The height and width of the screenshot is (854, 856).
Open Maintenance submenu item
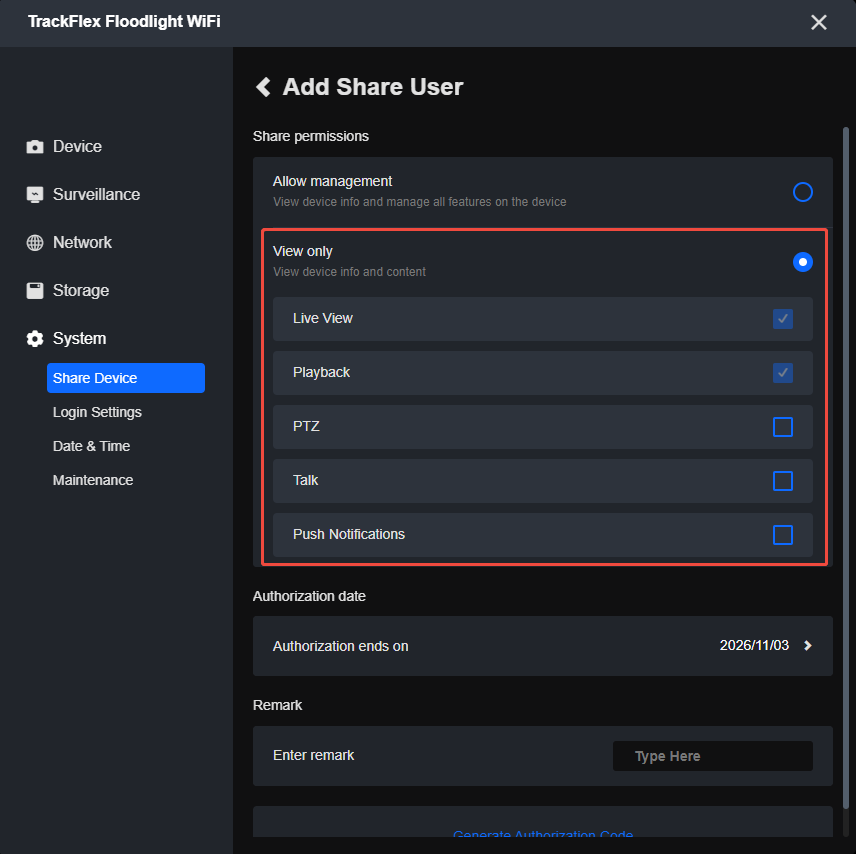(x=93, y=480)
